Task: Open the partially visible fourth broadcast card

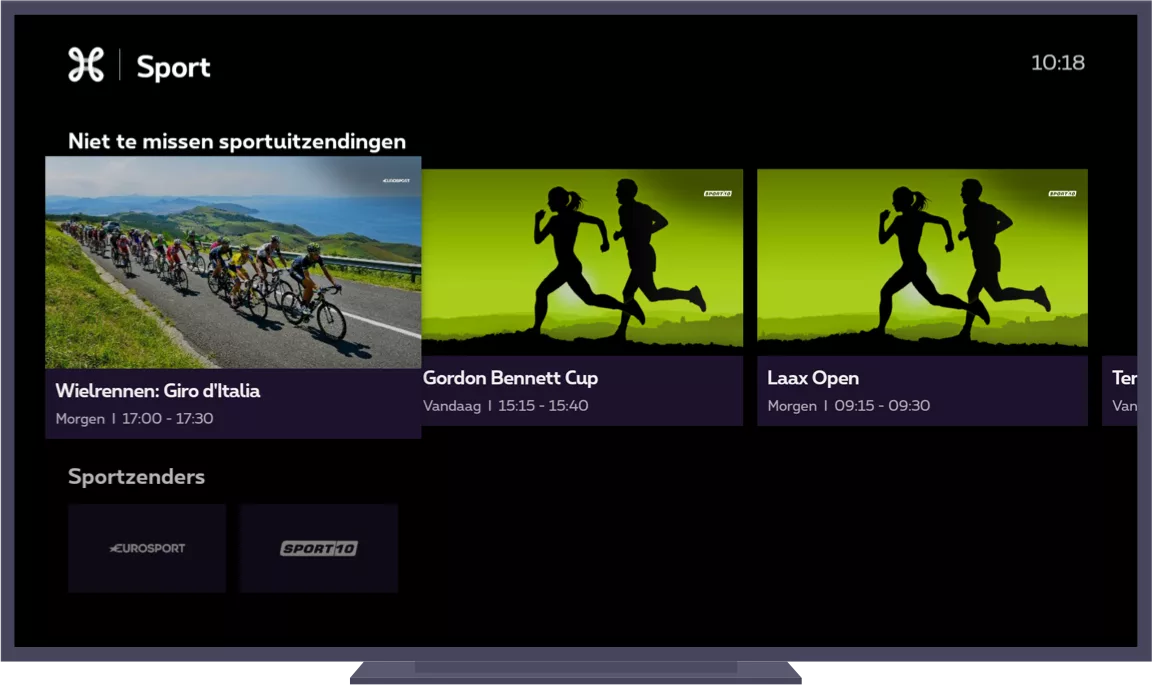Action: tap(1120, 390)
